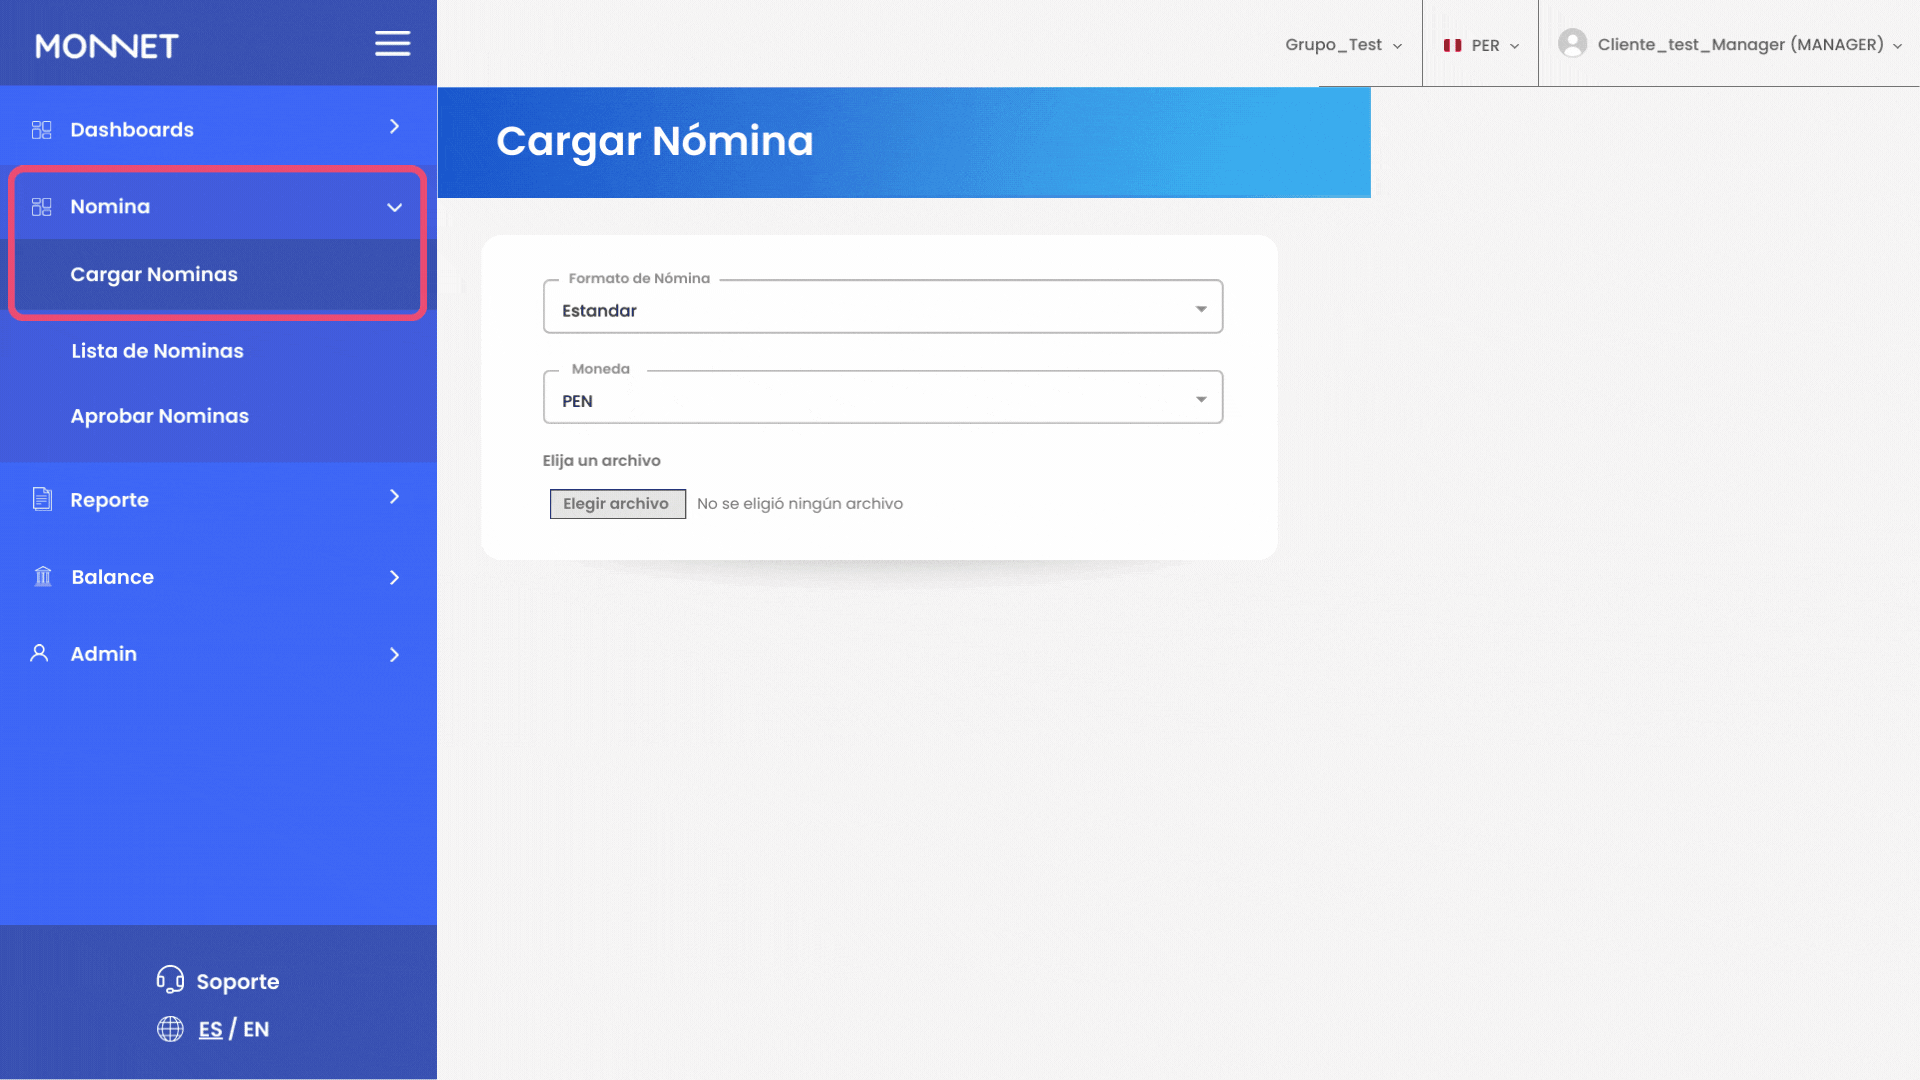Image resolution: width=1920 pixels, height=1080 pixels.
Task: Open the Moneda PEN dropdown
Action: [x=882, y=400]
